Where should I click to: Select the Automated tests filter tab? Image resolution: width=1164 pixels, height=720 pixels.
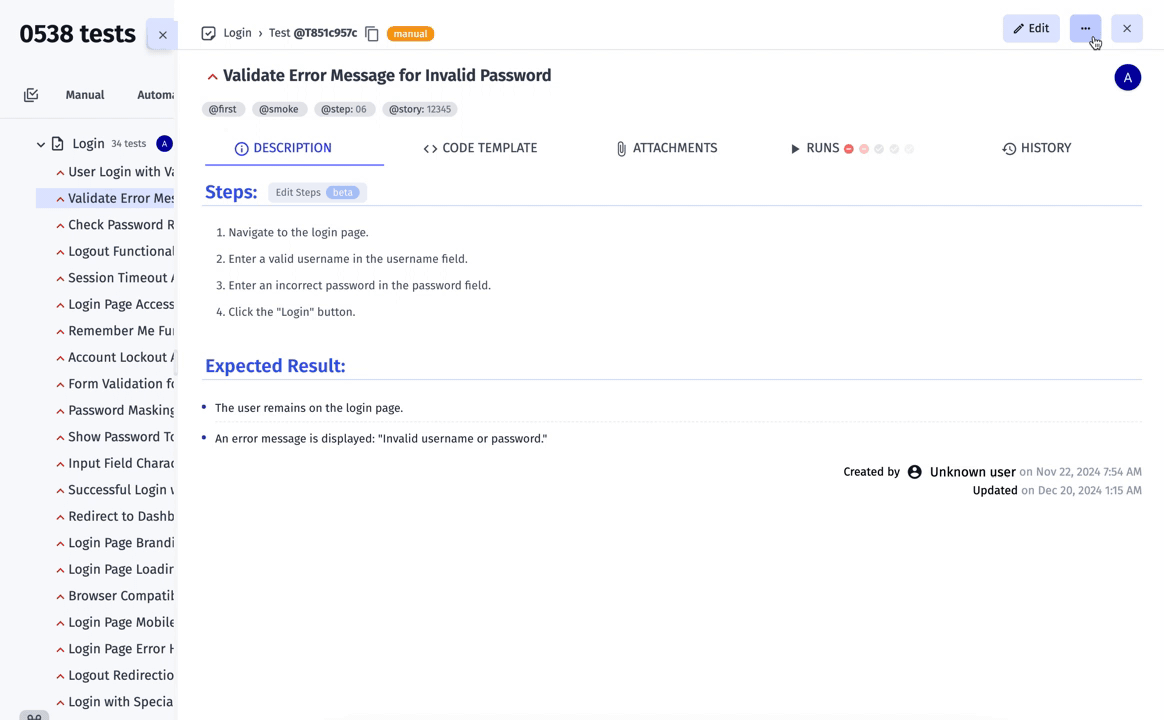(x=155, y=95)
